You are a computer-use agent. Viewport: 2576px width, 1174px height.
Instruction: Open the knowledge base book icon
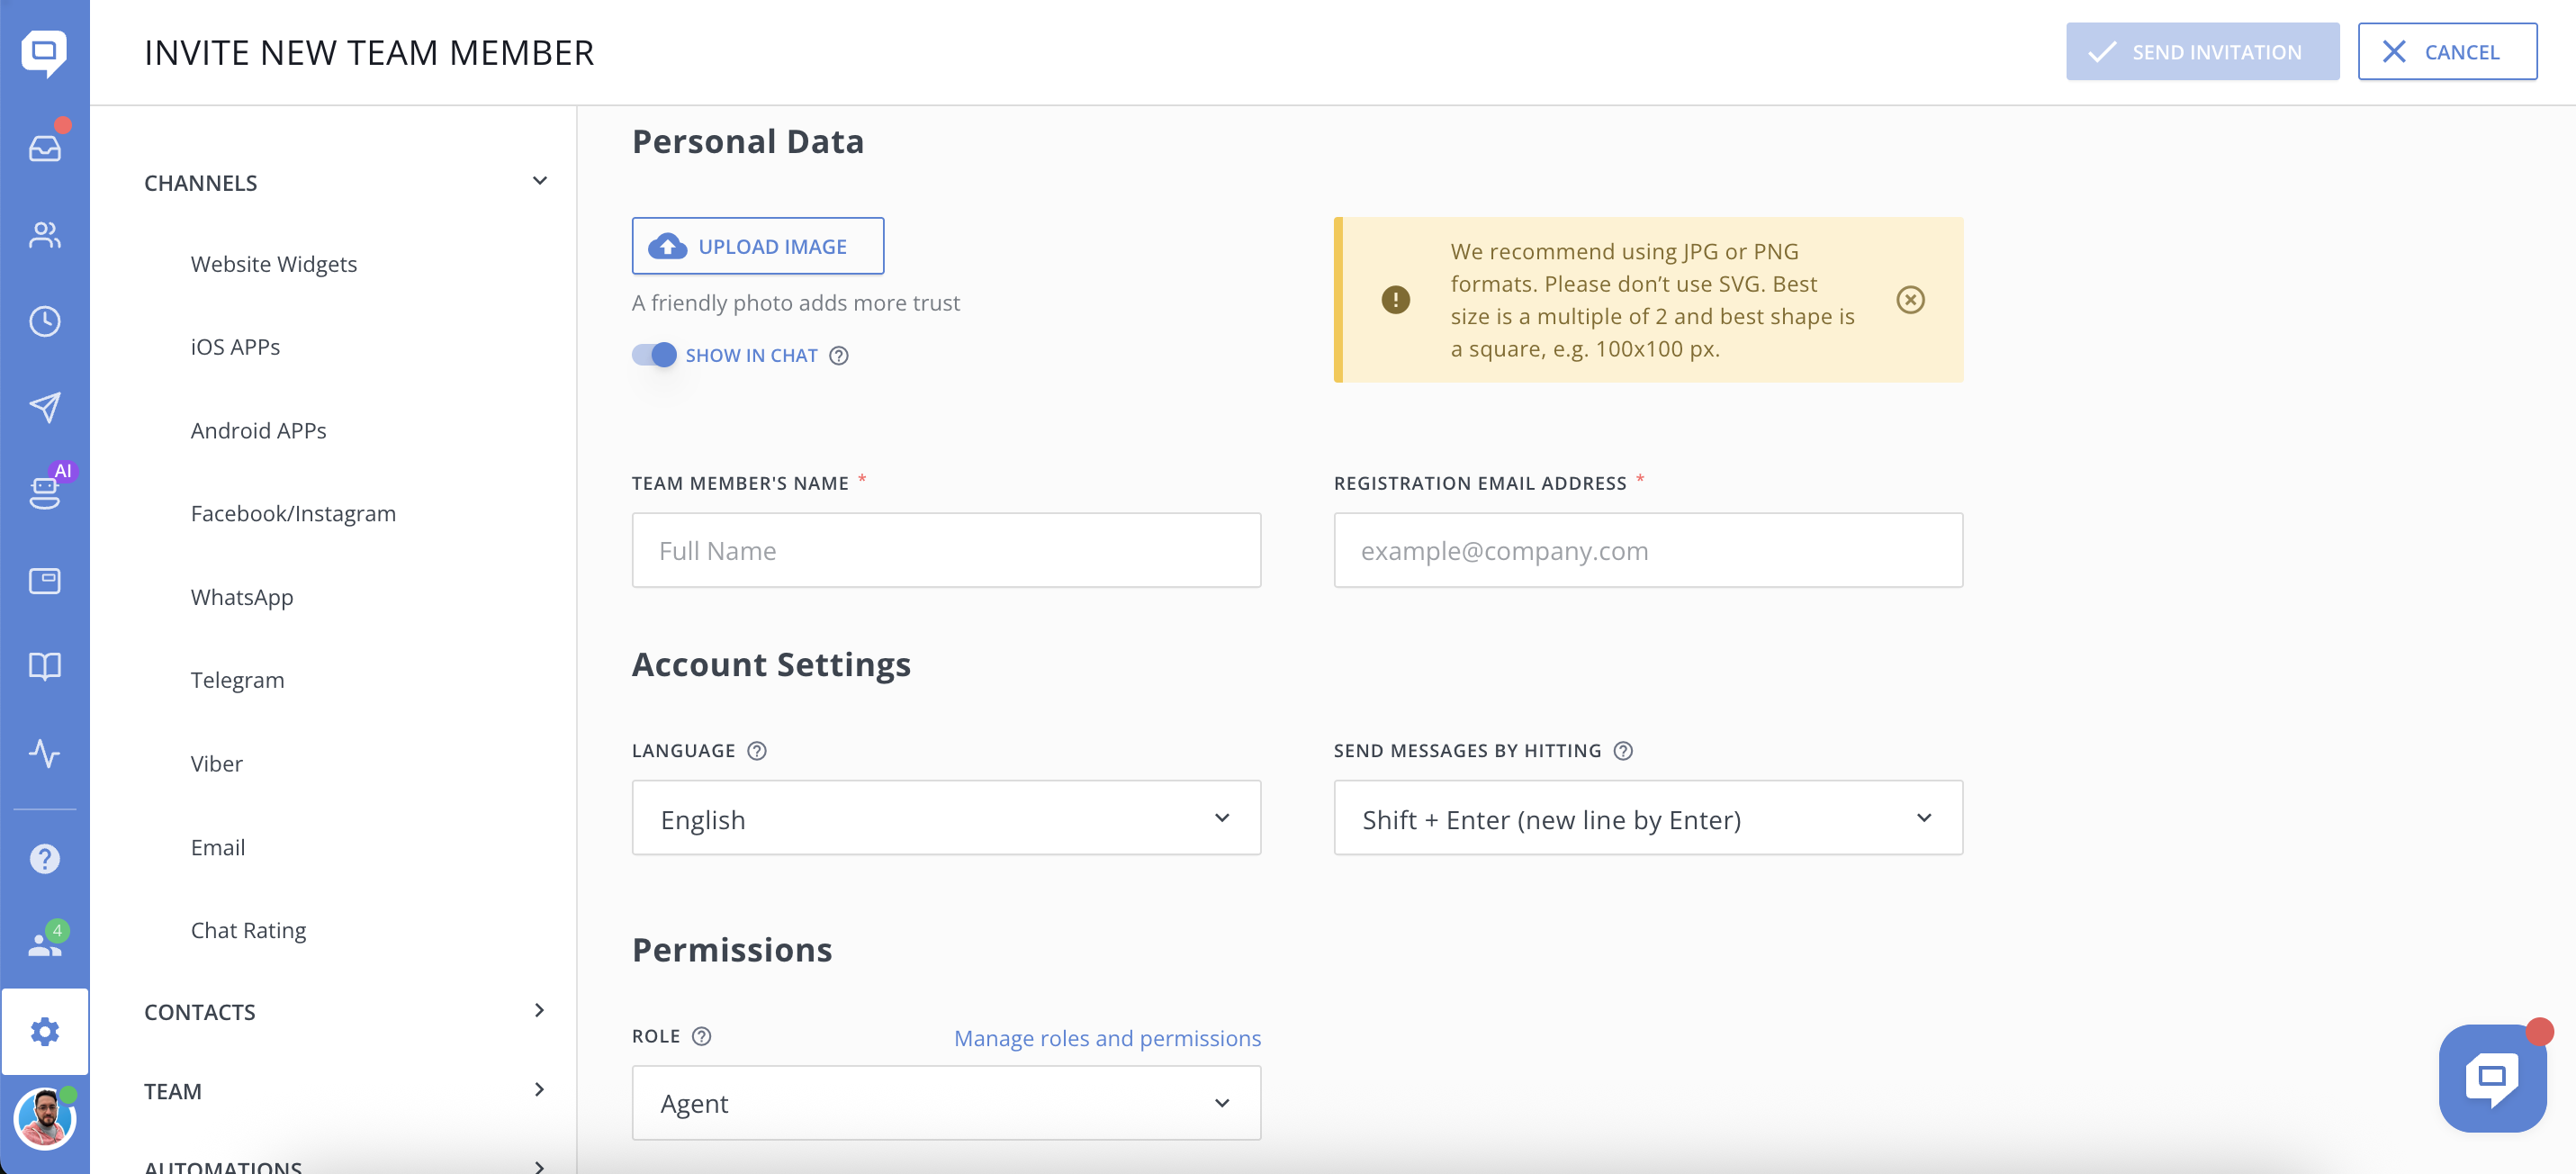[x=44, y=666]
